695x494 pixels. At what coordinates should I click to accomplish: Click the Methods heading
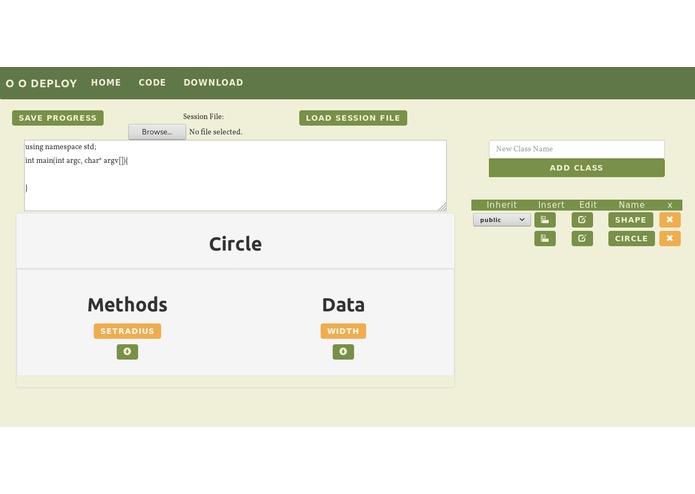127,305
